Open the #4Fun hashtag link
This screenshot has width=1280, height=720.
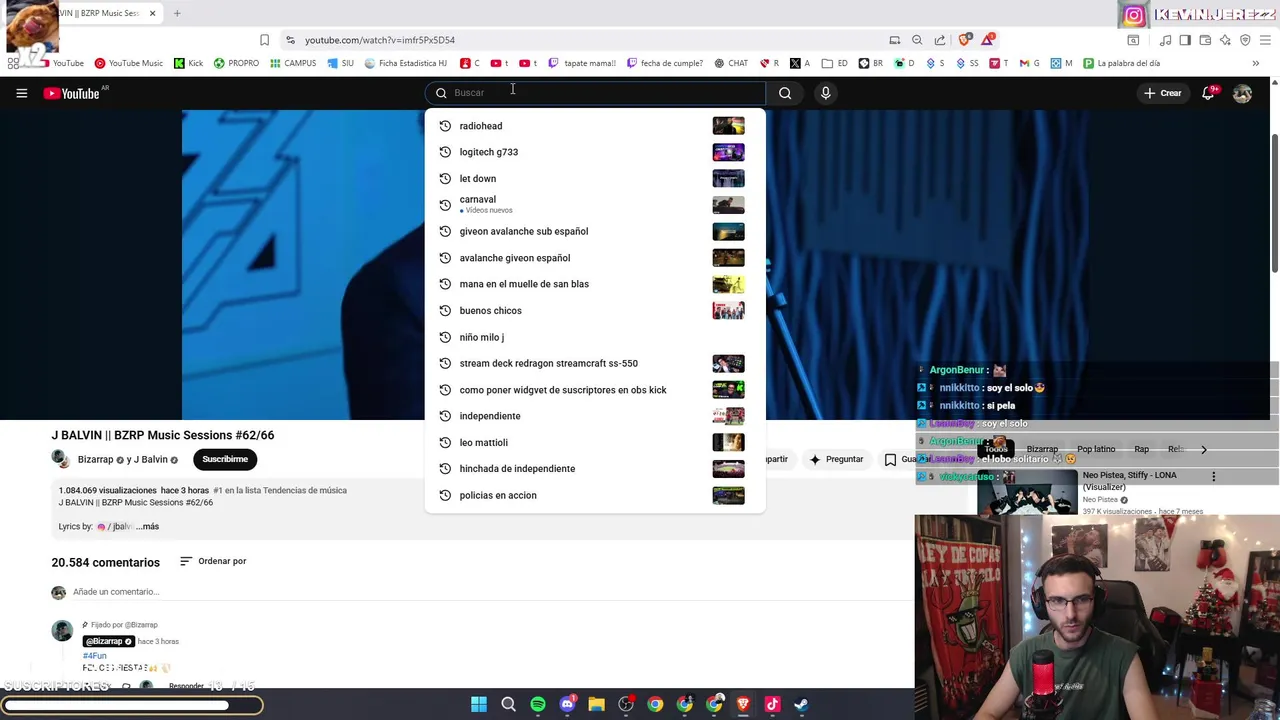click(94, 656)
